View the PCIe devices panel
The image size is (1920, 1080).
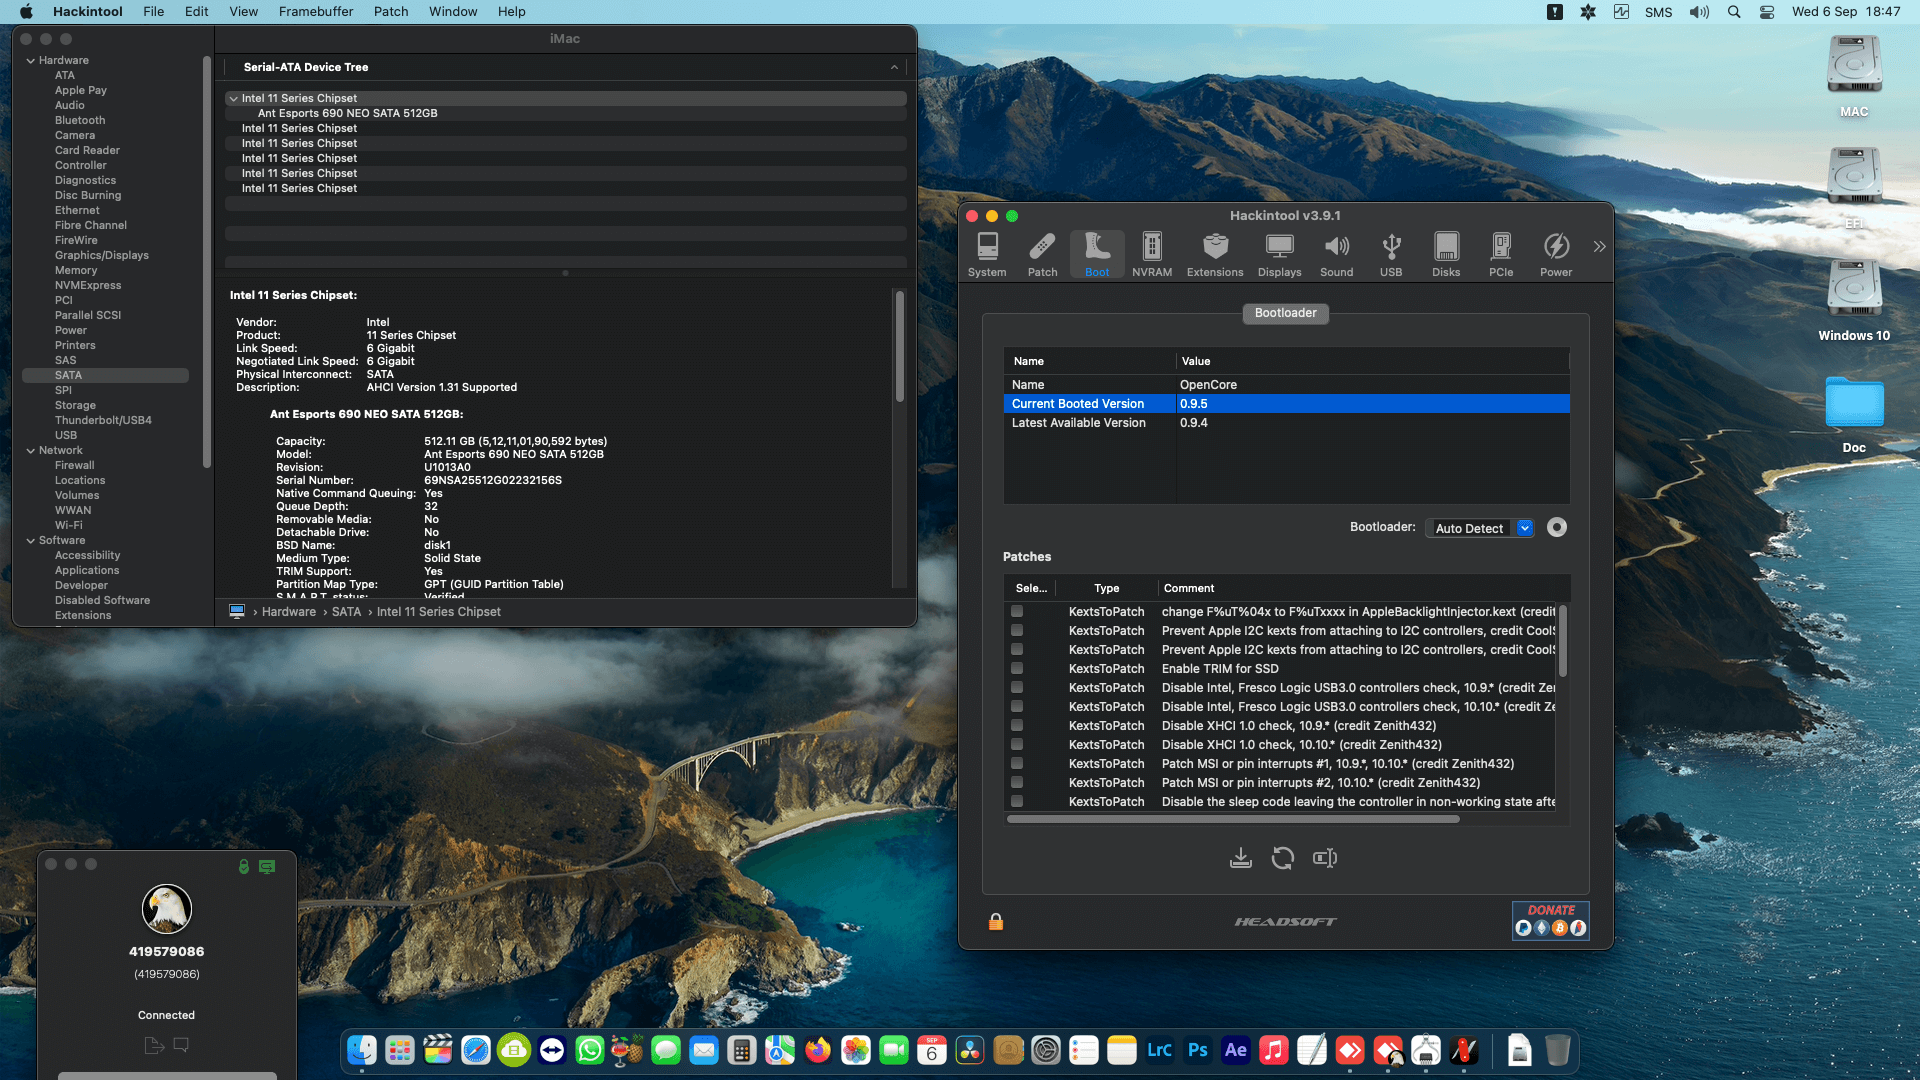[x=1500, y=253]
